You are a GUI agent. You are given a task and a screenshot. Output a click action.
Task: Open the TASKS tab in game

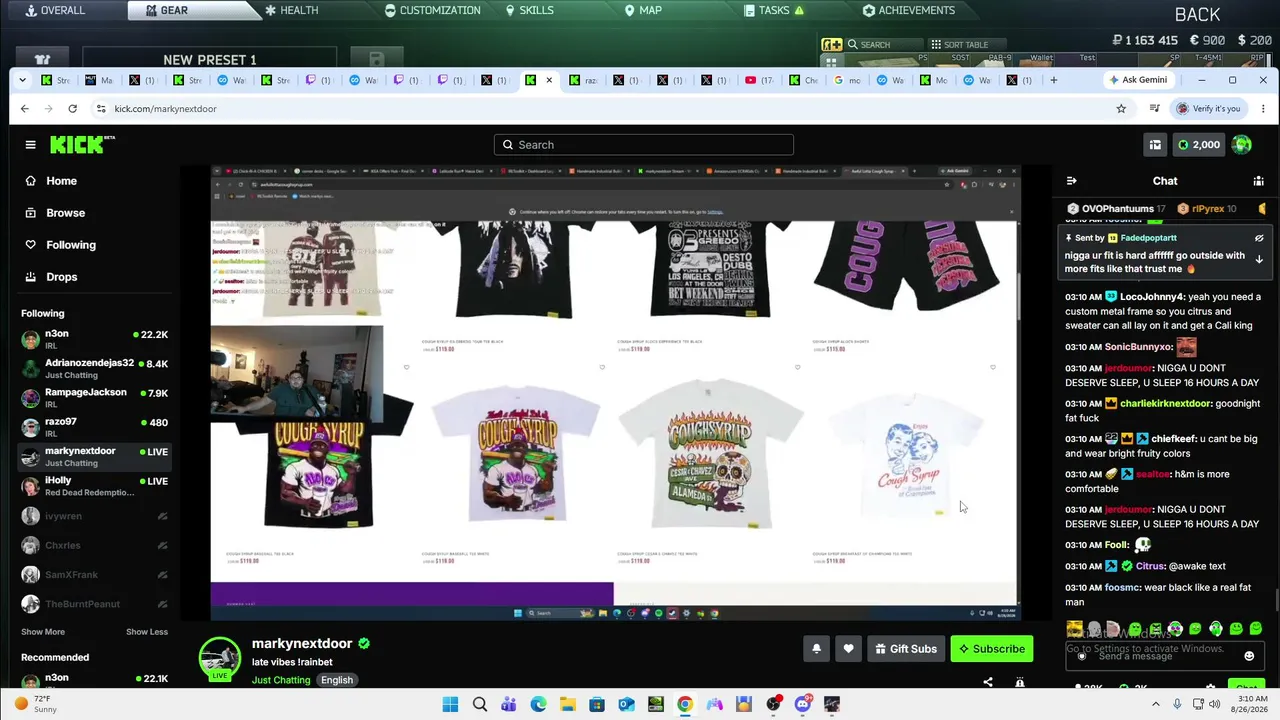[774, 10]
